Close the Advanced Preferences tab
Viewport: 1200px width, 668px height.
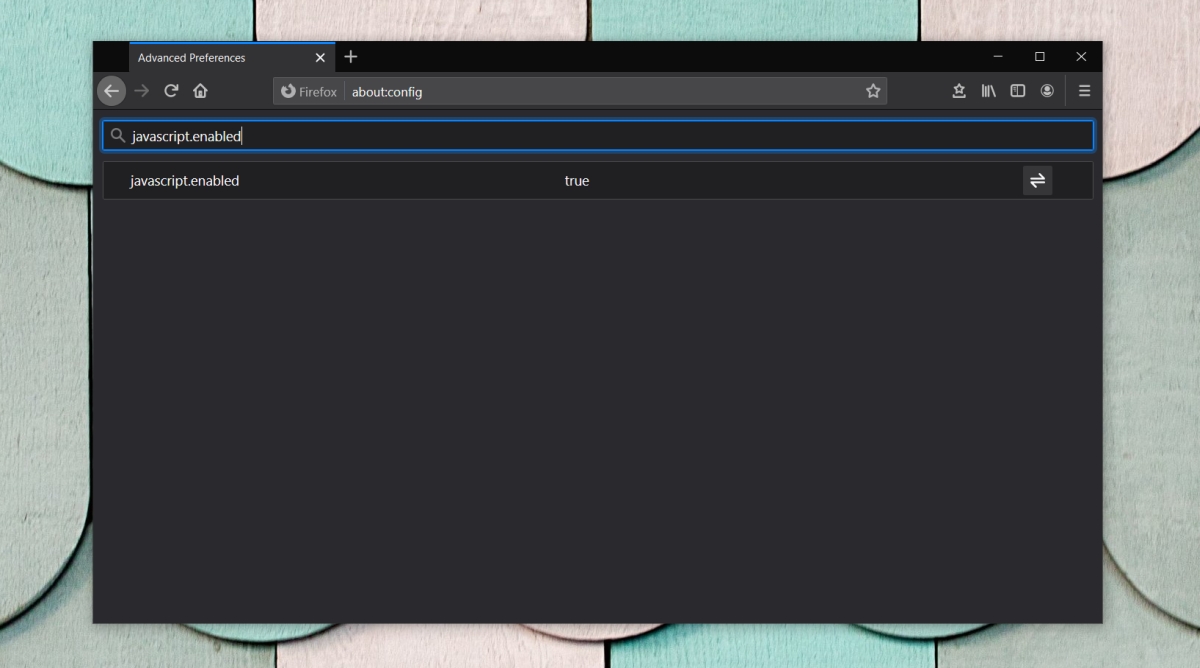click(x=320, y=58)
